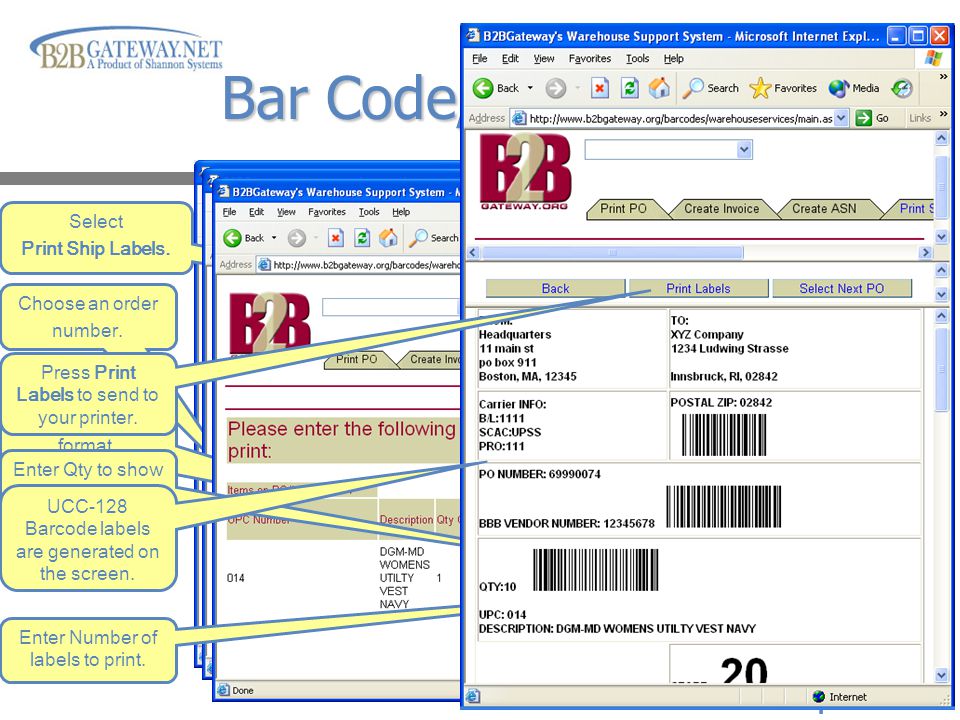
Task: Click the Forward arrow icon in the front window toolbar
Action: coord(556,88)
